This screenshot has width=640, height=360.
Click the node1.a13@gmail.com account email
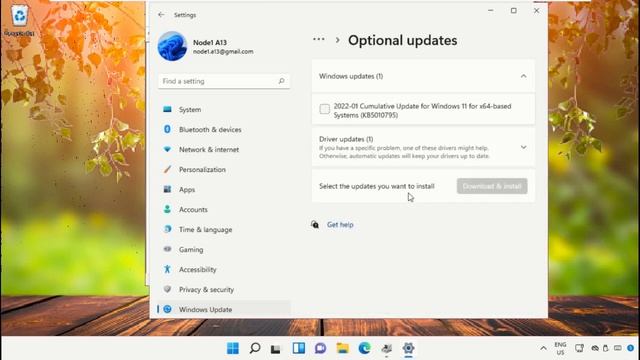coord(223,52)
